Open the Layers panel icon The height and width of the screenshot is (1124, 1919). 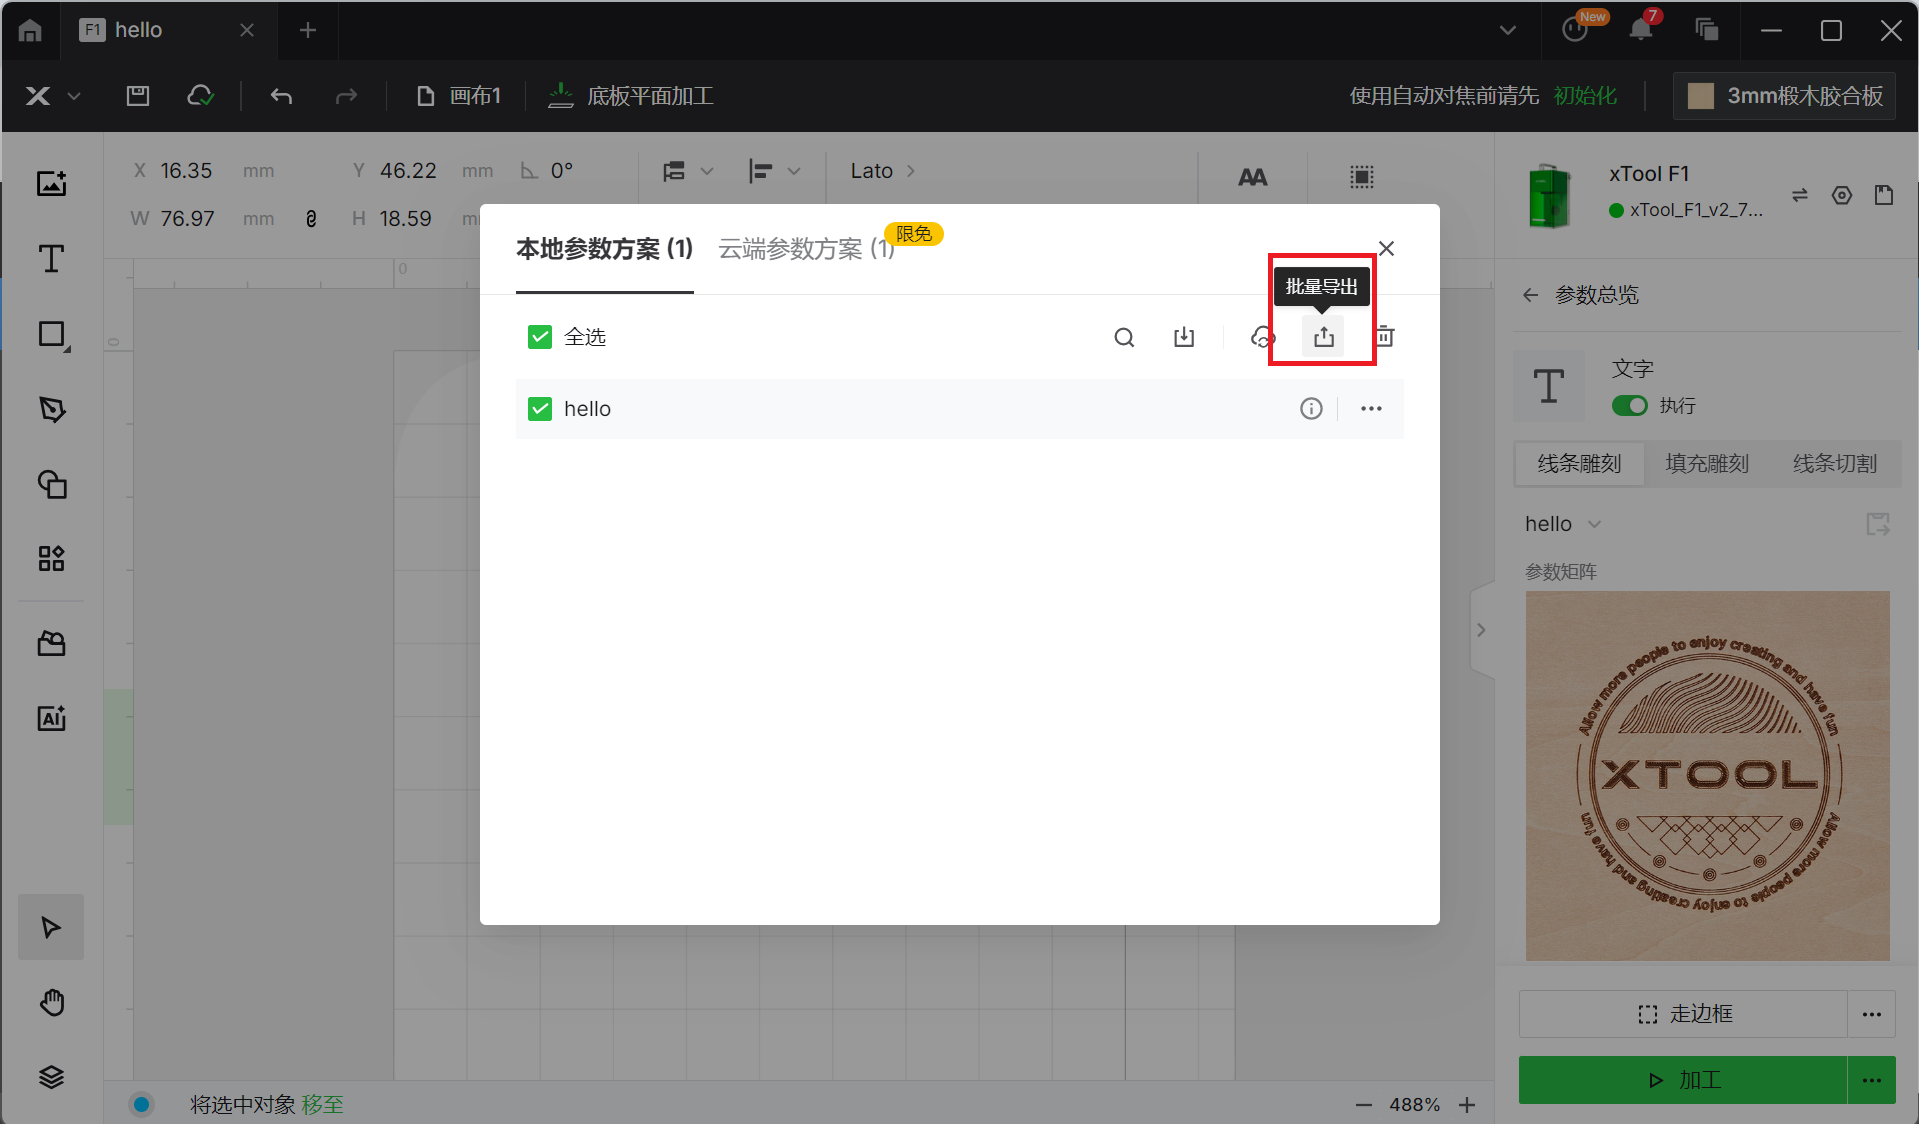pos(51,1077)
